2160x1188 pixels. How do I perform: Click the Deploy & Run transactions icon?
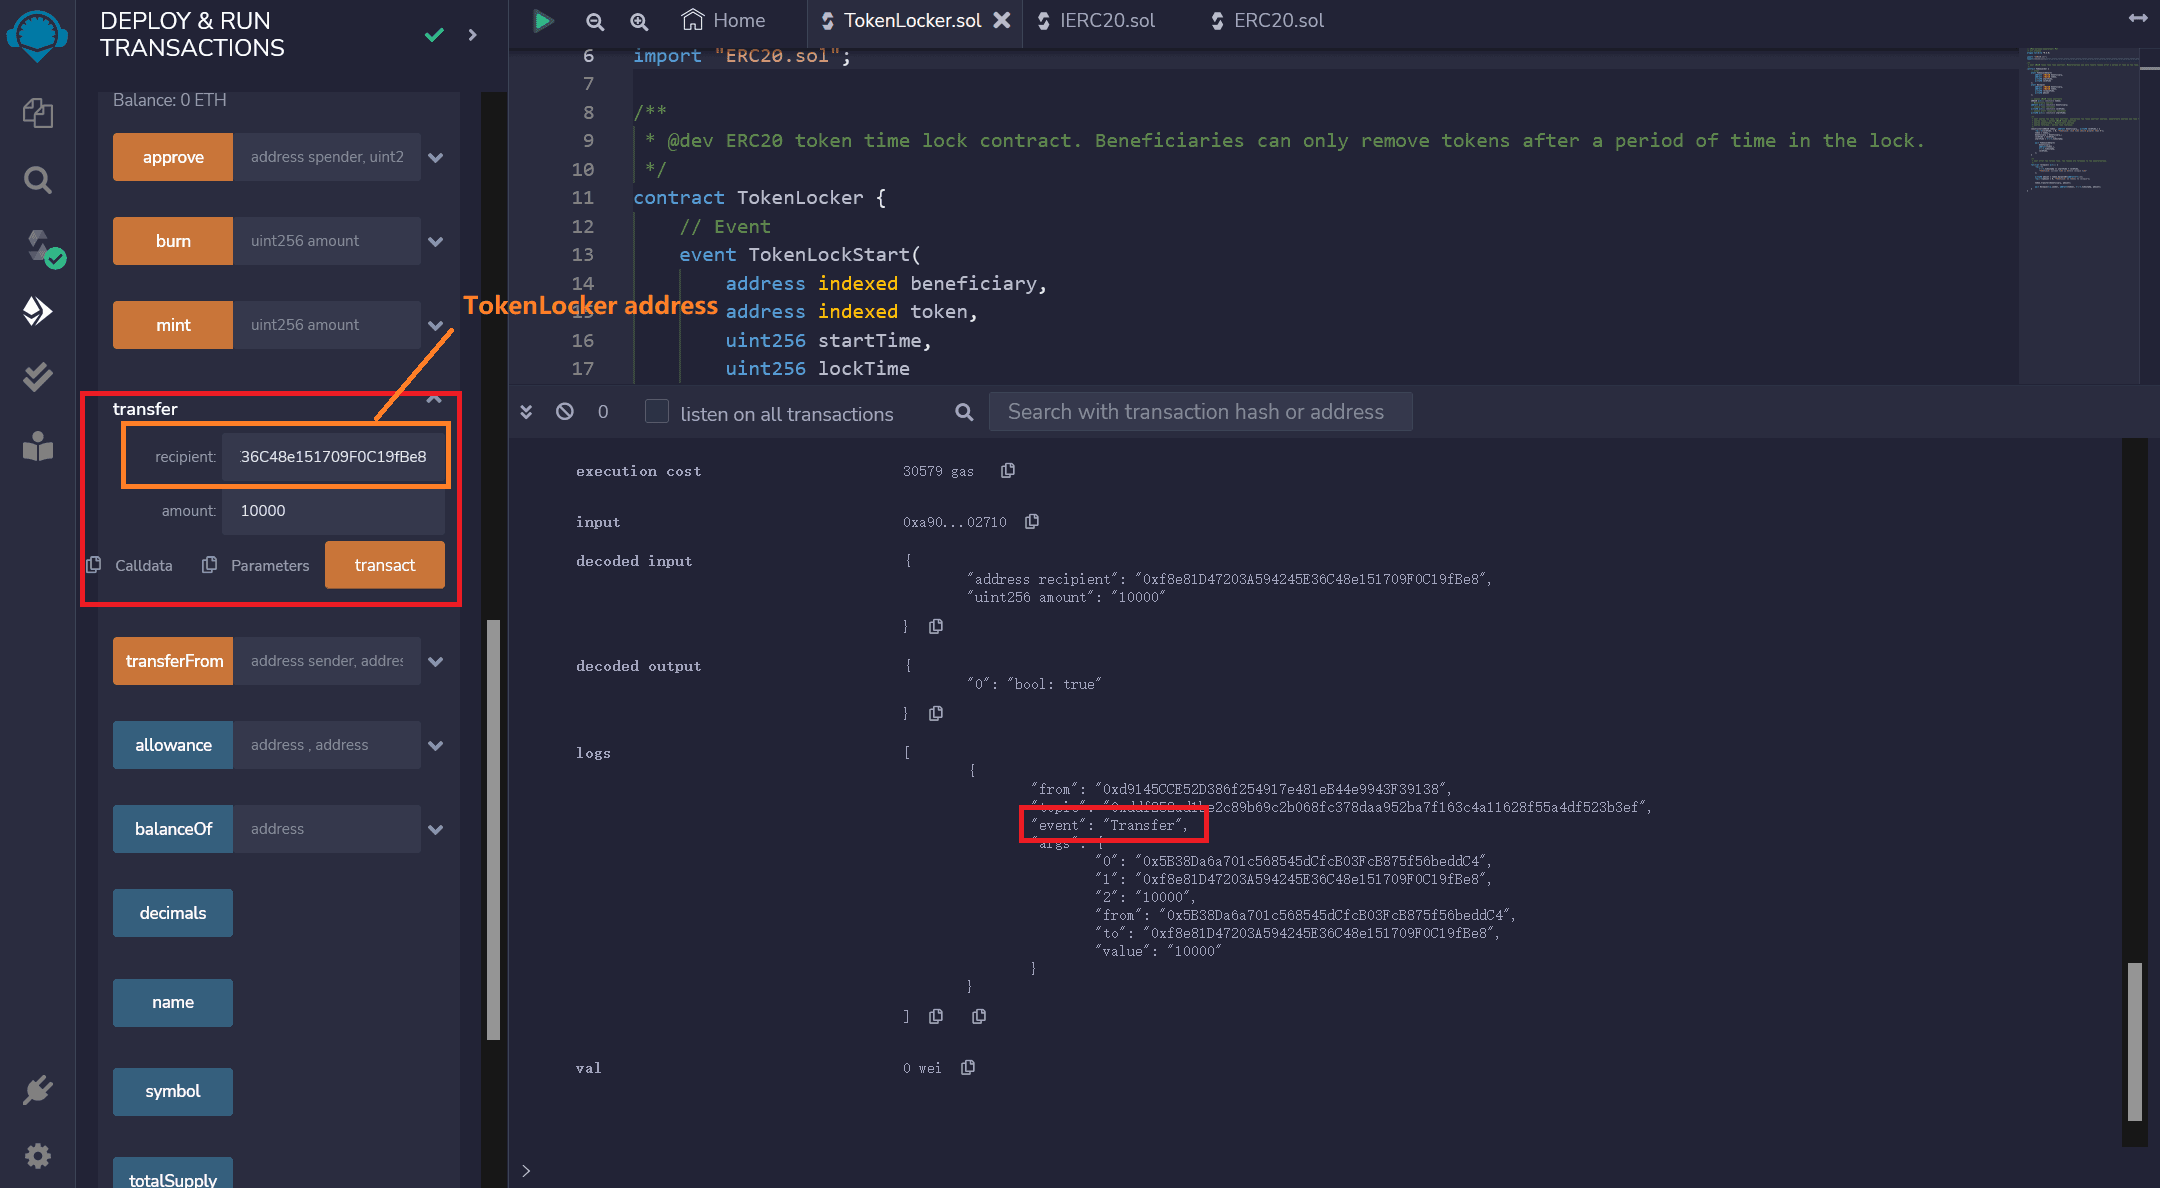tap(37, 311)
